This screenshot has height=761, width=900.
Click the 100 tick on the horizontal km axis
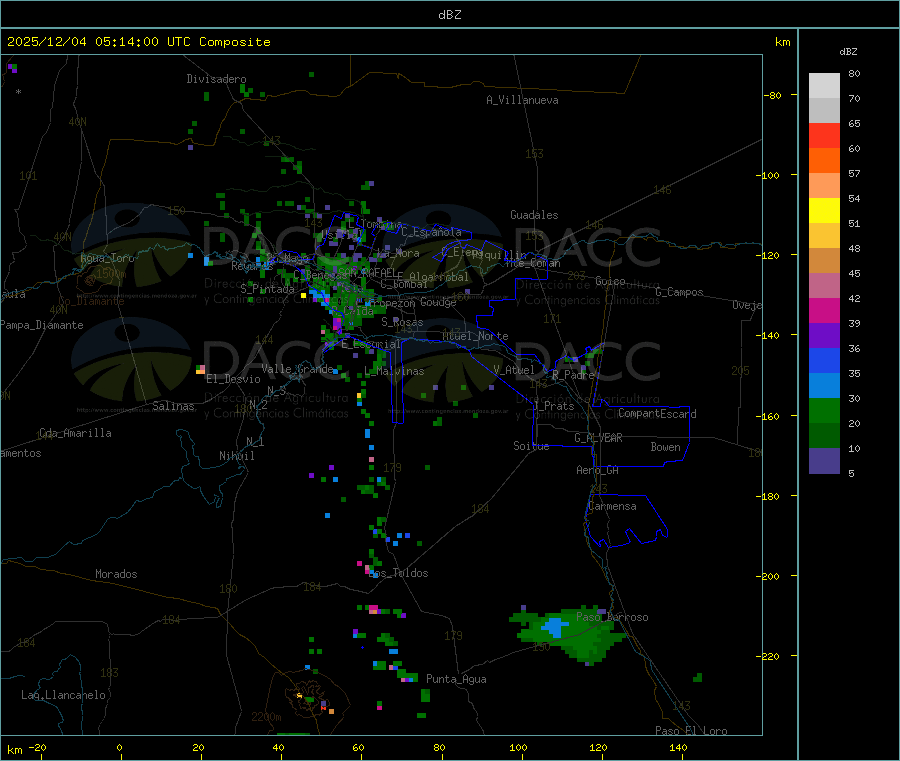pos(518,747)
